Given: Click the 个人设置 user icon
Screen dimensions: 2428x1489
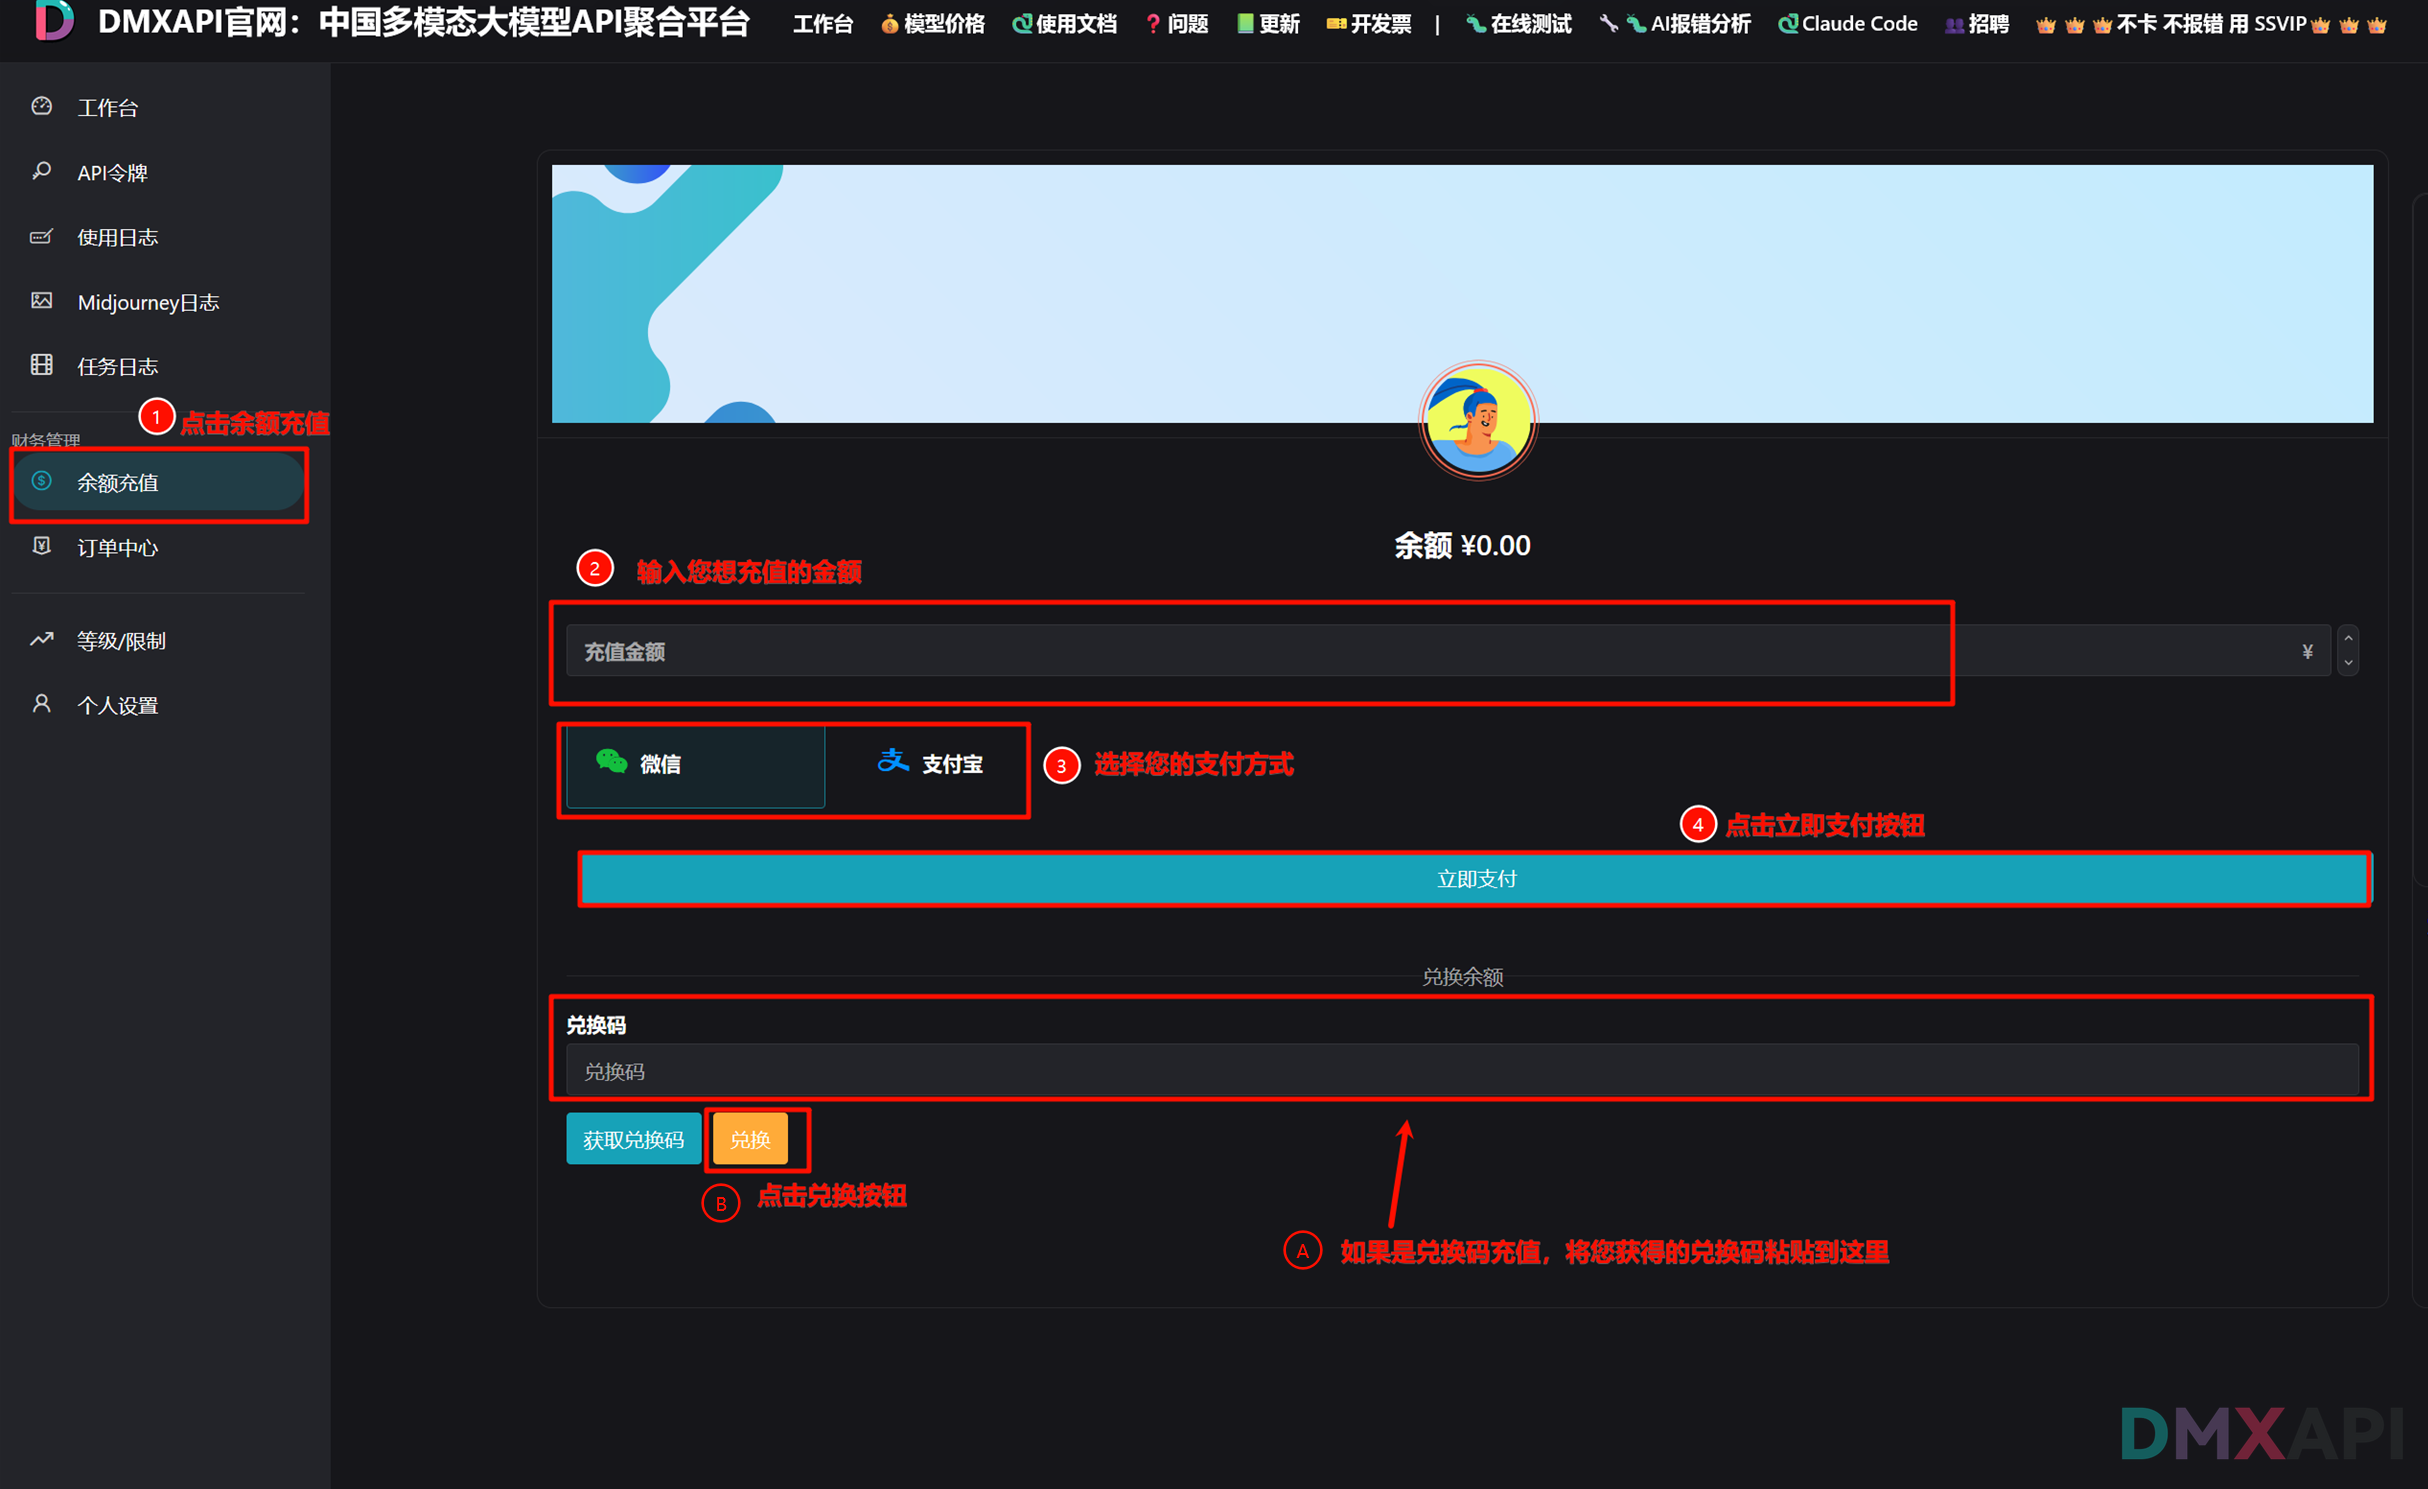Looking at the screenshot, I should point(41,704).
